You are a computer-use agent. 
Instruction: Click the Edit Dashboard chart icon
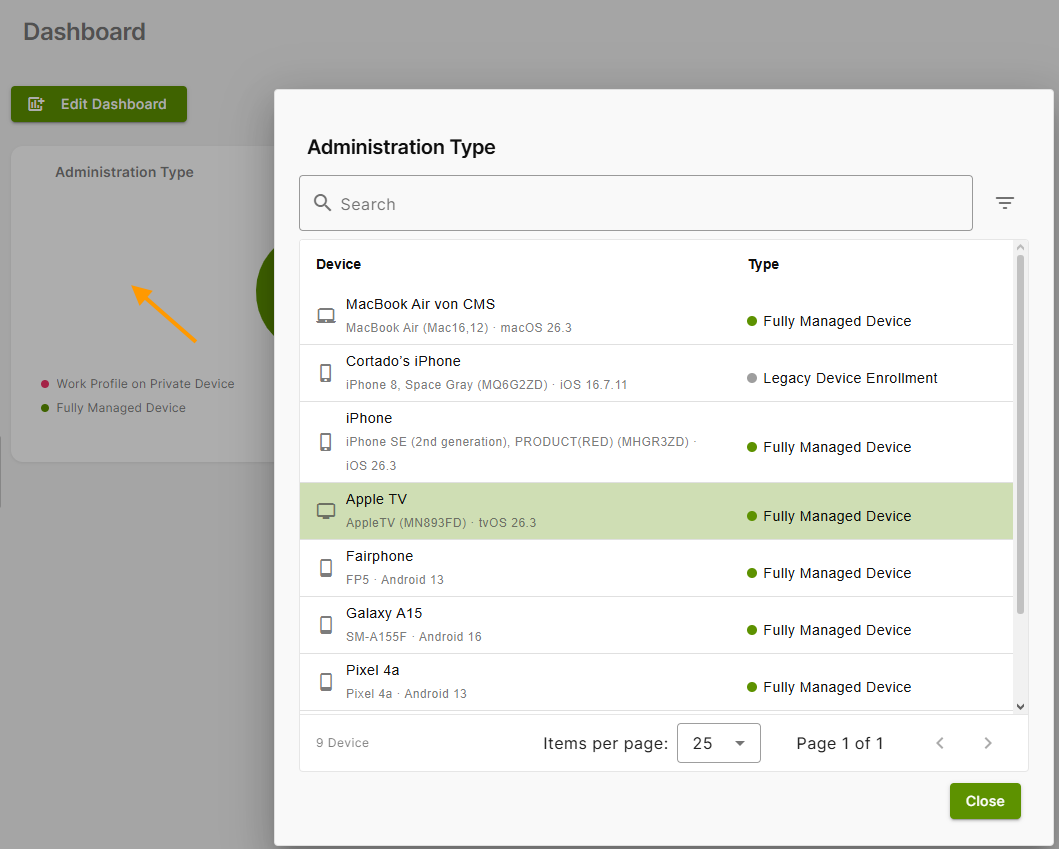tap(36, 104)
